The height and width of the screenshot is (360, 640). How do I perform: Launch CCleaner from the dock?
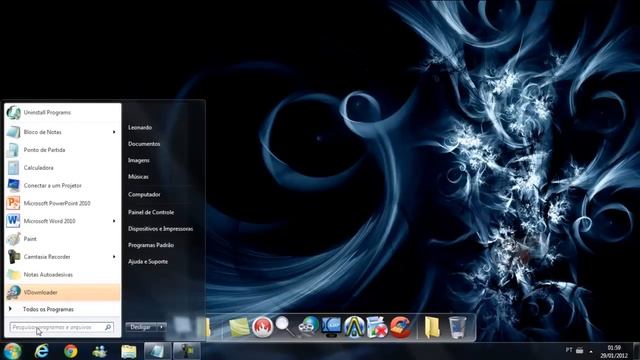[x=400, y=327]
